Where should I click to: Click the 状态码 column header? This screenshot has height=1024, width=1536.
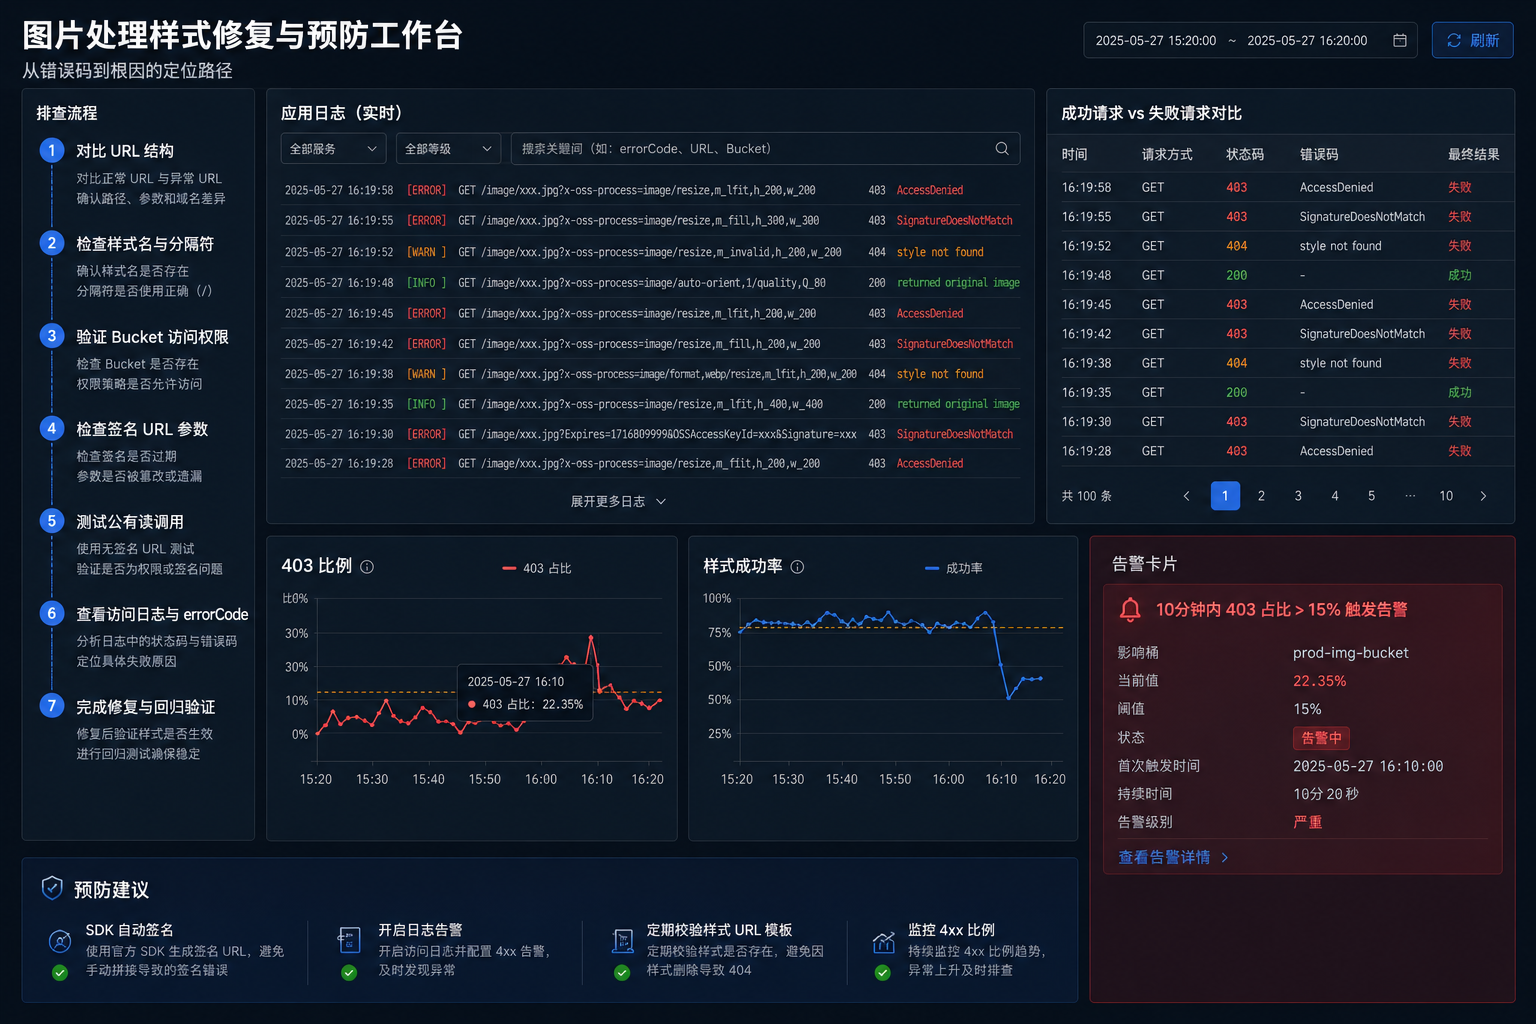point(1245,154)
